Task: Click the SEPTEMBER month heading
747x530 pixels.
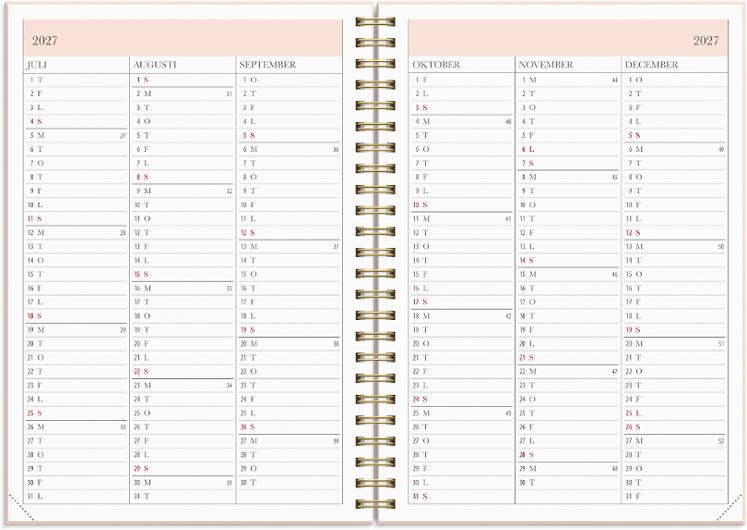Action: (x=267, y=65)
